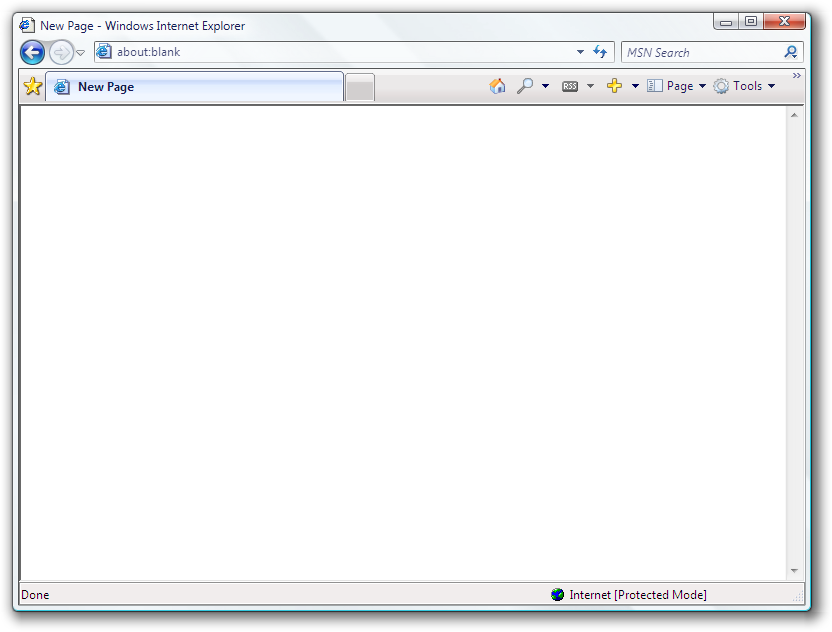Open the recent pages history dropdown

point(80,51)
